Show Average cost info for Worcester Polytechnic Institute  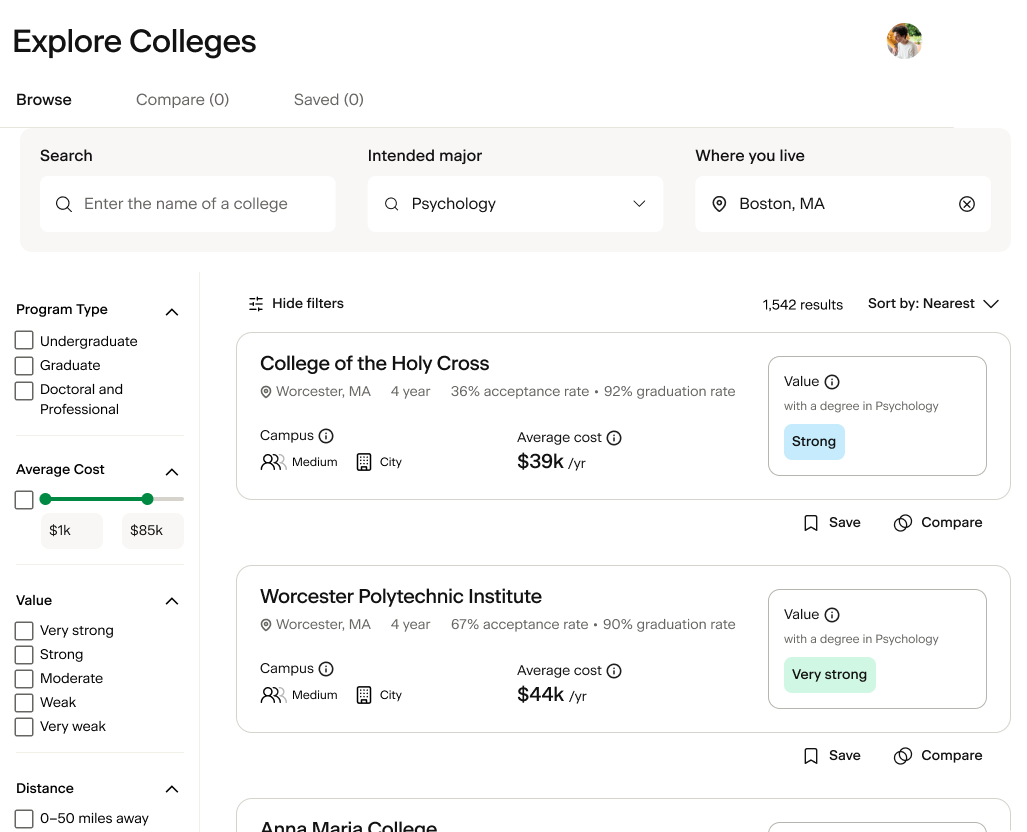[x=614, y=671]
